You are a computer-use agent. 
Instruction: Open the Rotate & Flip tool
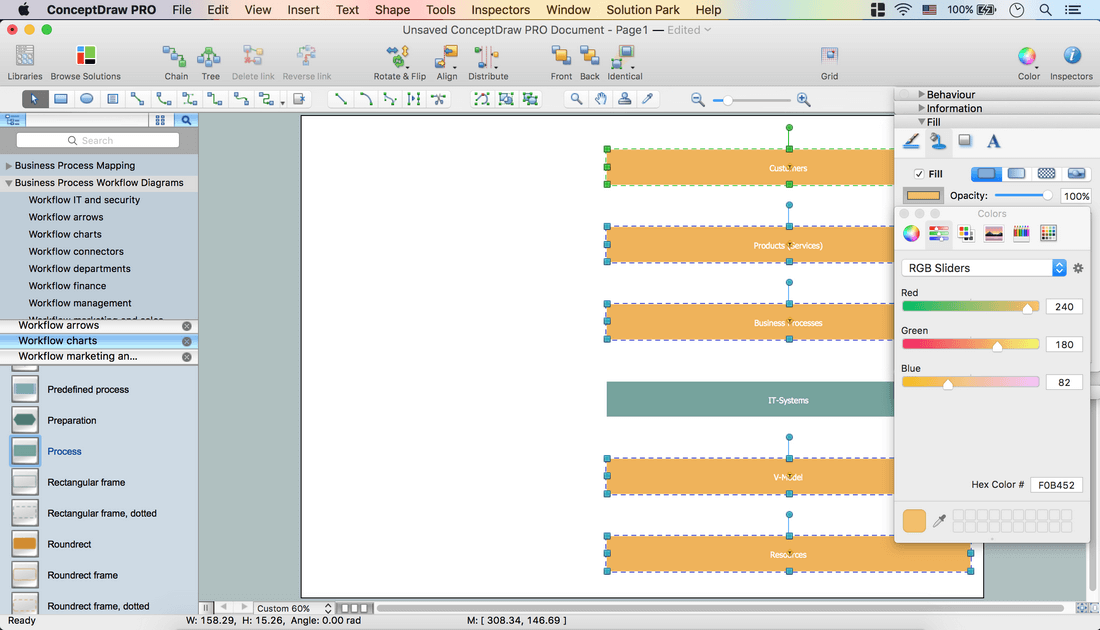tap(399, 57)
